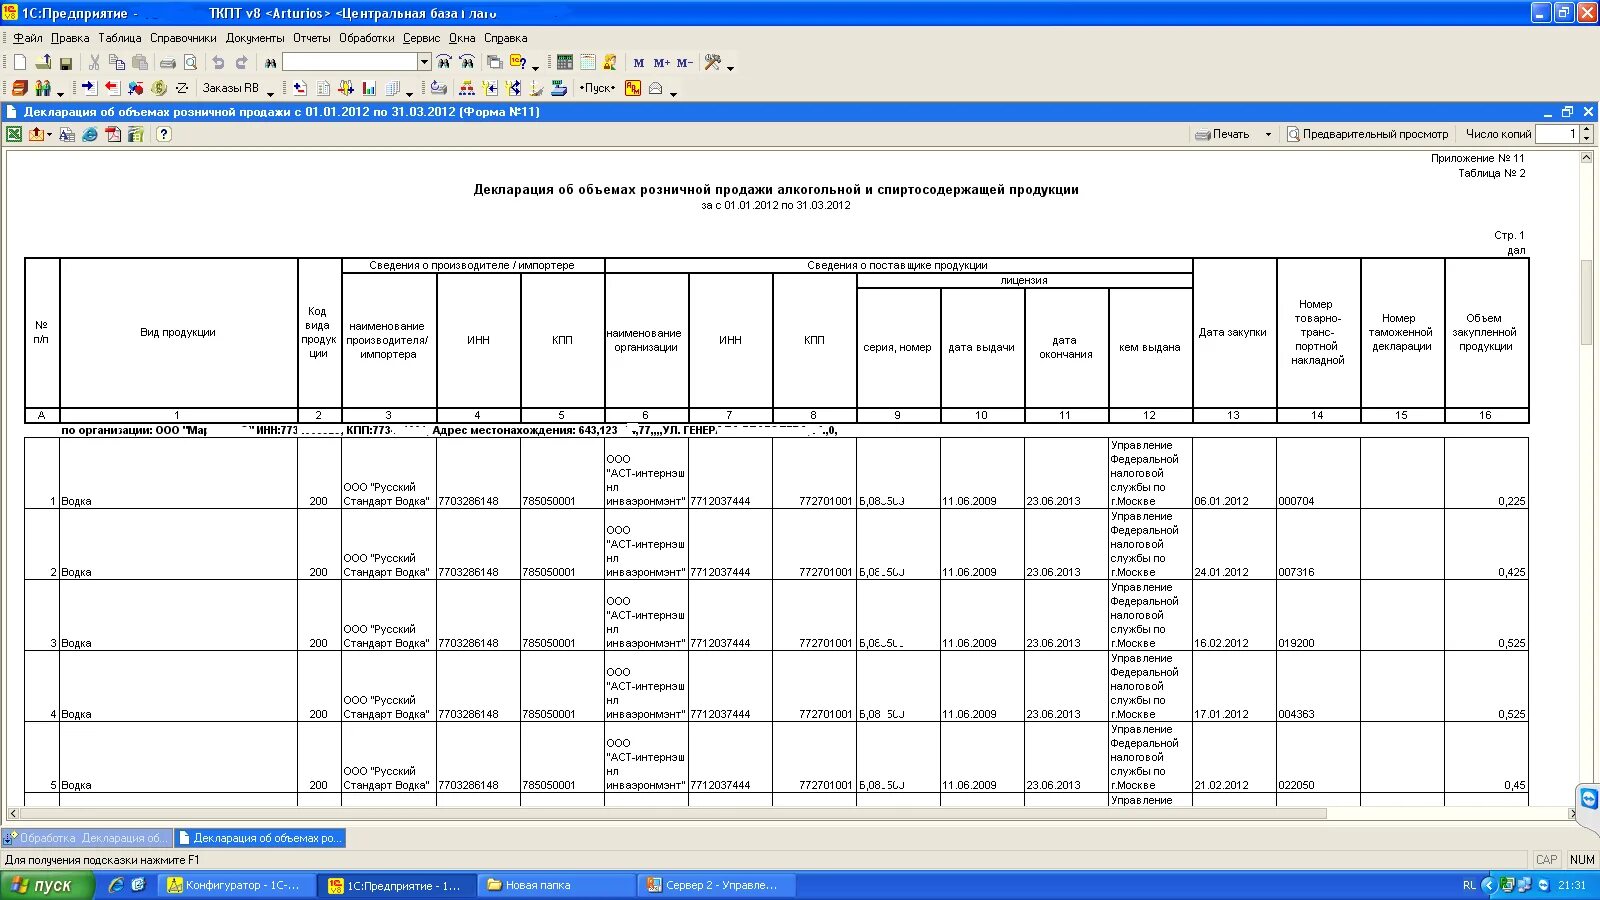Click the M- memory subtract button
Screen dimensions: 1600x900
[x=684, y=63]
